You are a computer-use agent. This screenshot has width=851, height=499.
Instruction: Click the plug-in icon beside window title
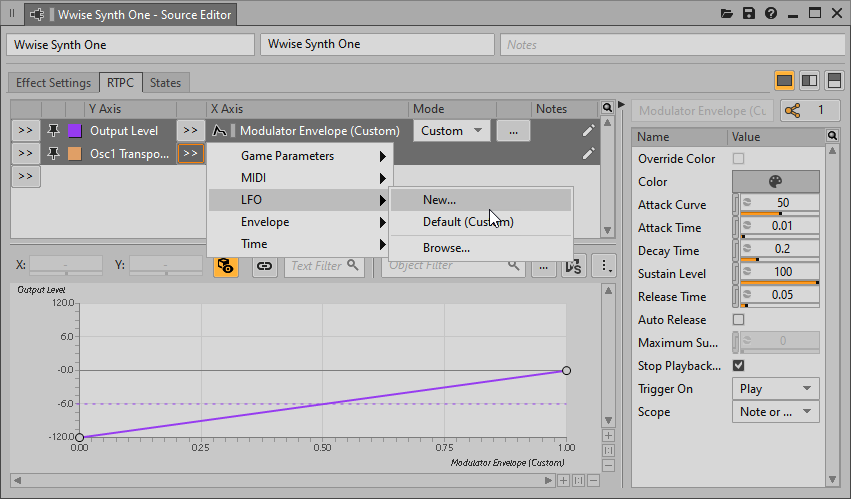click(x=37, y=15)
